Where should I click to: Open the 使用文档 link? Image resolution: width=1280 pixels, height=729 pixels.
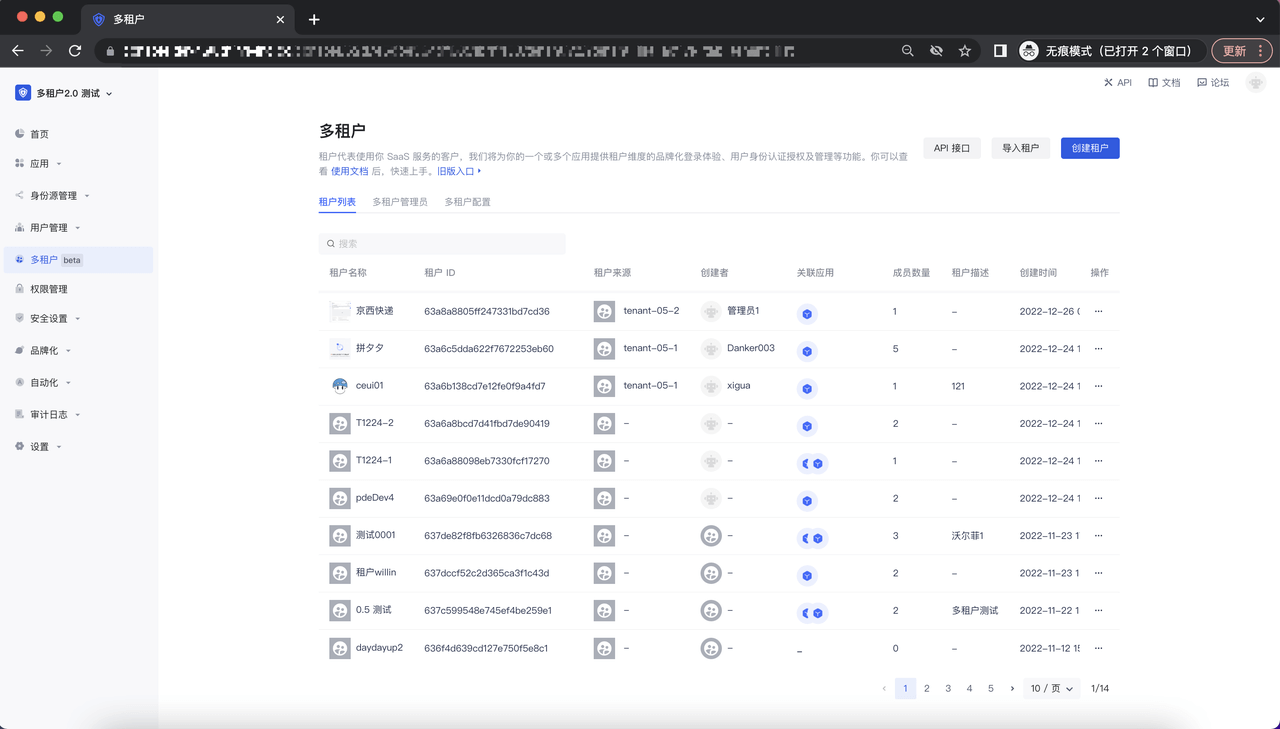[349, 172]
